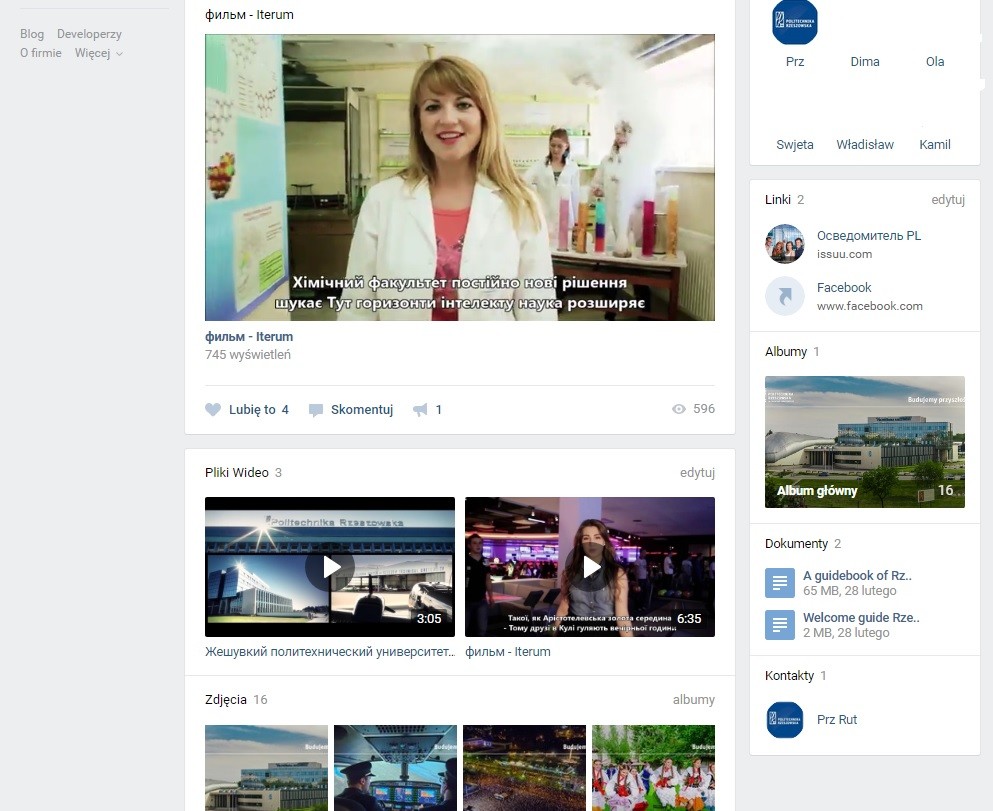
Task: Open the albumy link beside Zdjęcia
Action: tap(693, 700)
